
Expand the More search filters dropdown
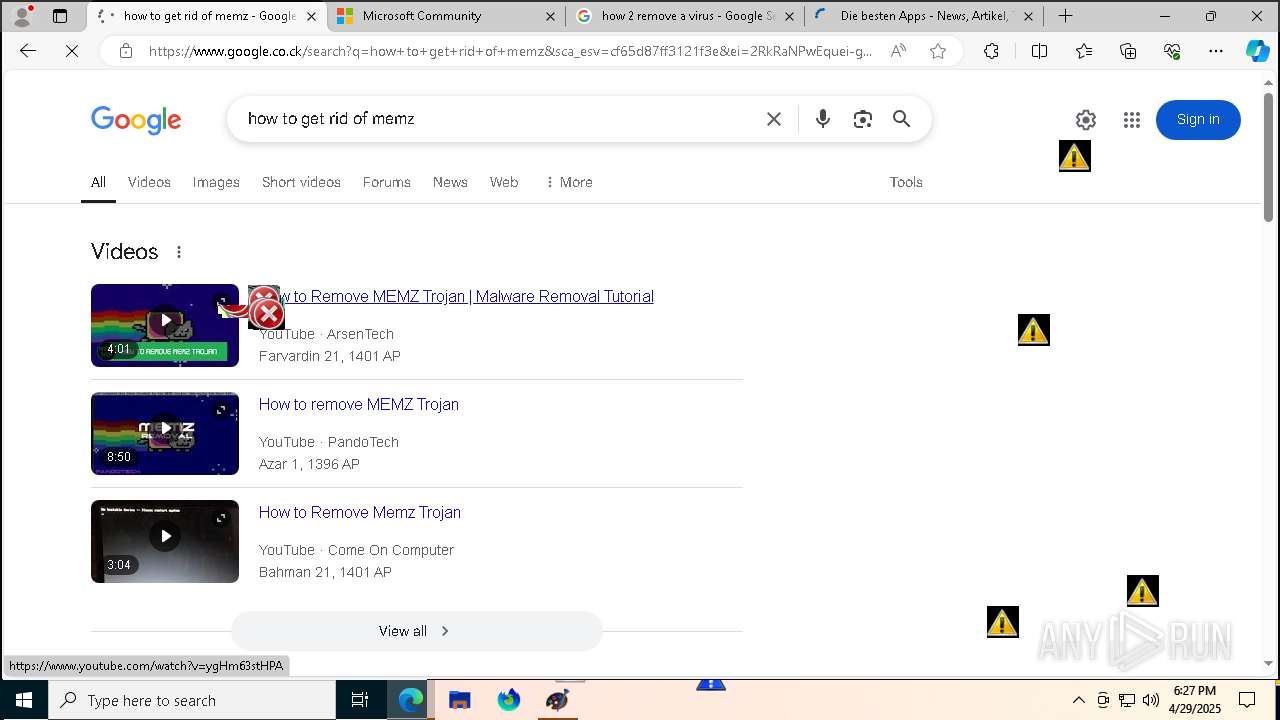[x=569, y=182]
